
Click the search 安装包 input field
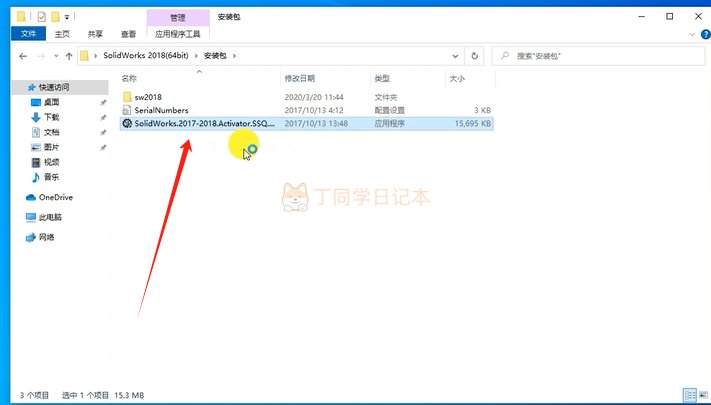(599, 56)
